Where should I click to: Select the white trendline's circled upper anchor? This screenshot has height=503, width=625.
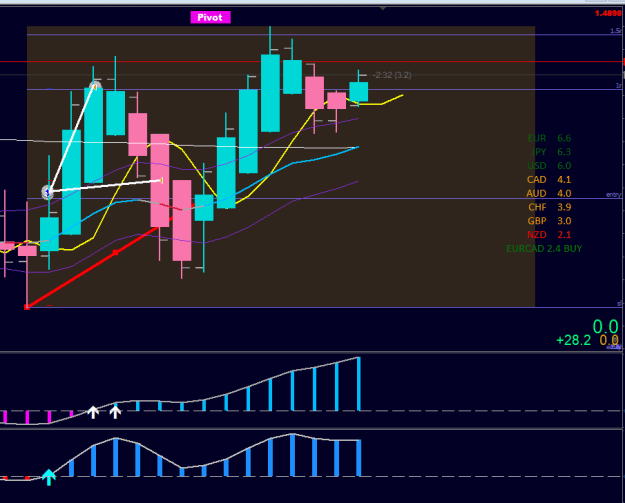tap(95, 86)
